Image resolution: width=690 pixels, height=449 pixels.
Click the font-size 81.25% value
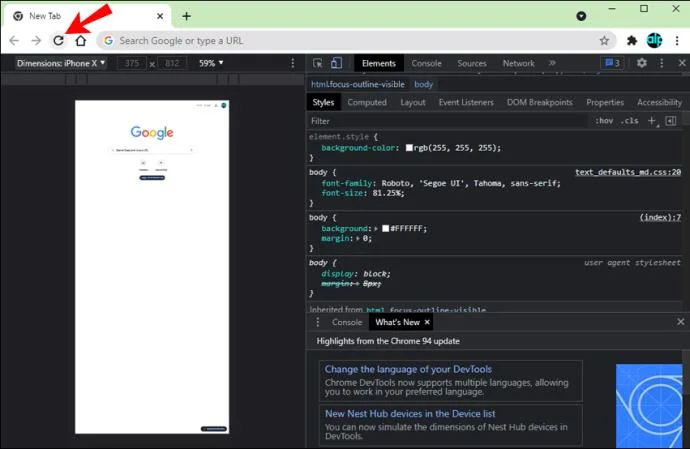386,193
